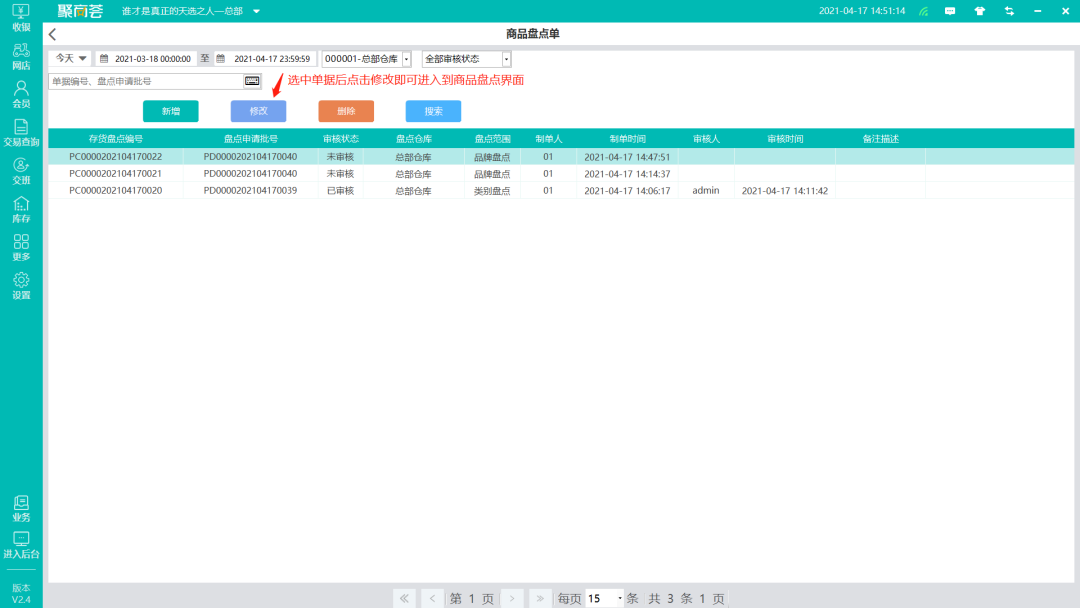Open the 设置 settings gear icon
1080x608 pixels.
(21, 285)
